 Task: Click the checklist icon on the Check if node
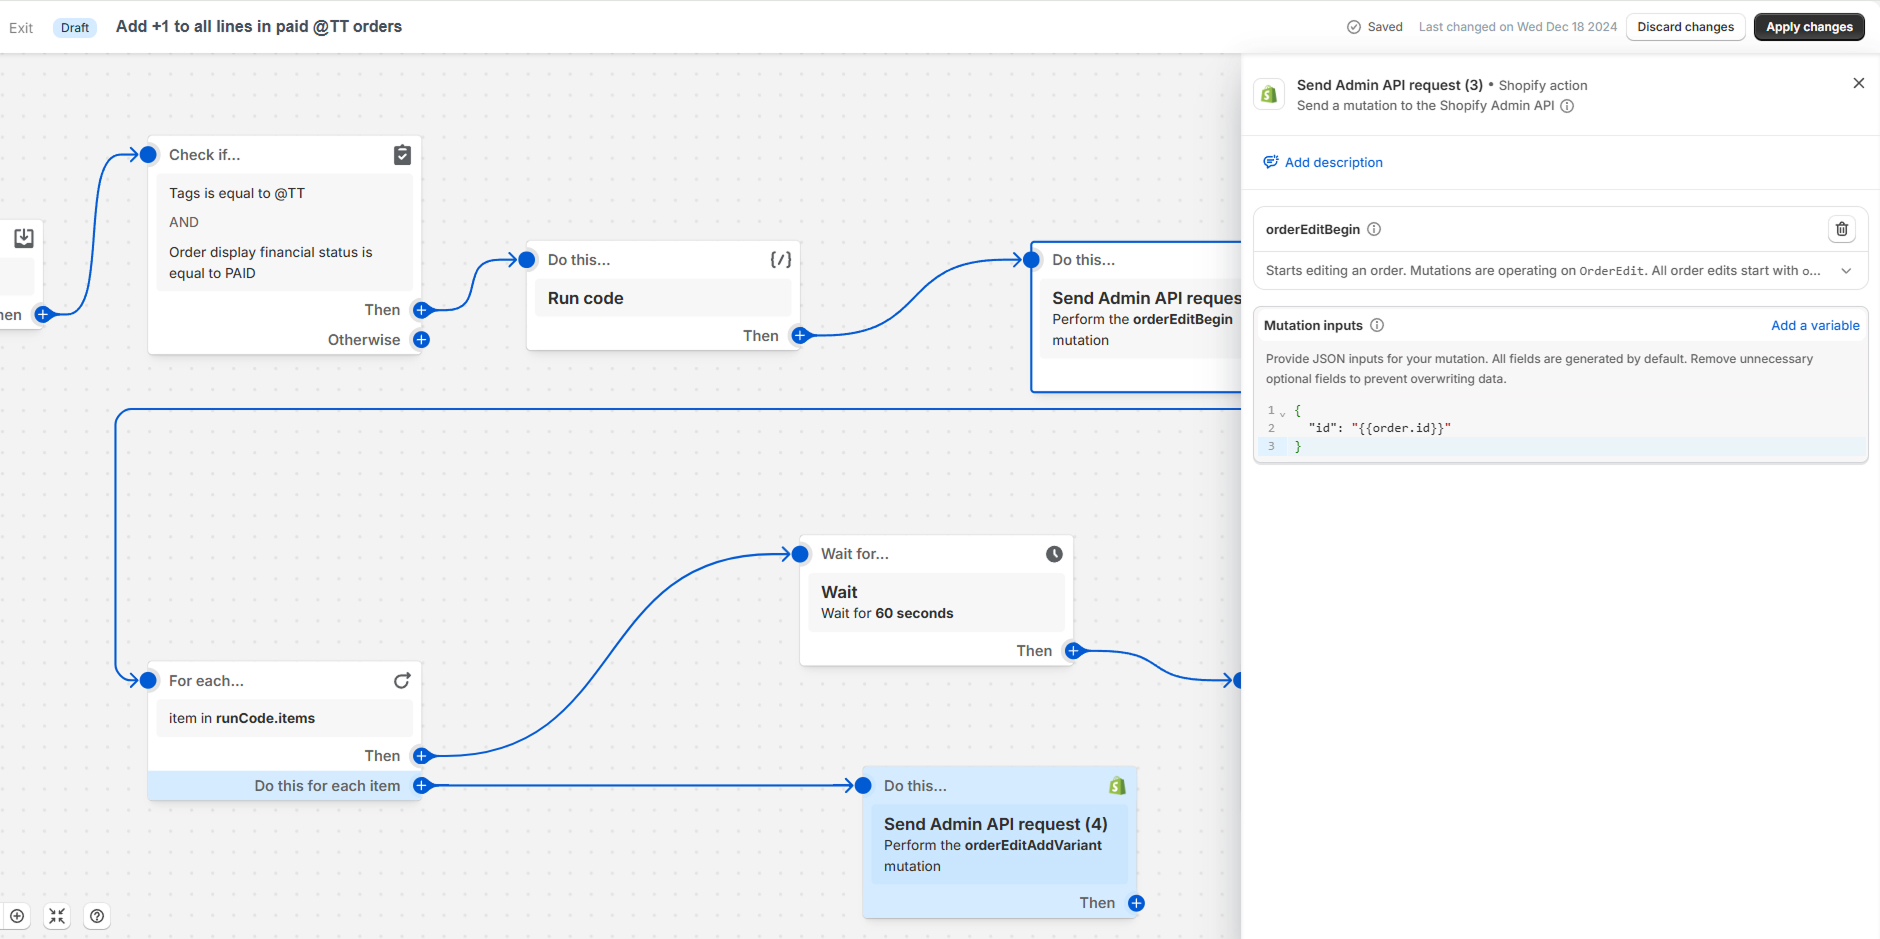click(x=402, y=155)
